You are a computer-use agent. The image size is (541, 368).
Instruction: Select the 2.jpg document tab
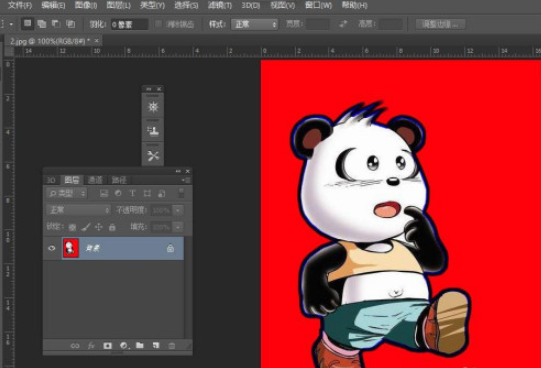tap(50, 41)
